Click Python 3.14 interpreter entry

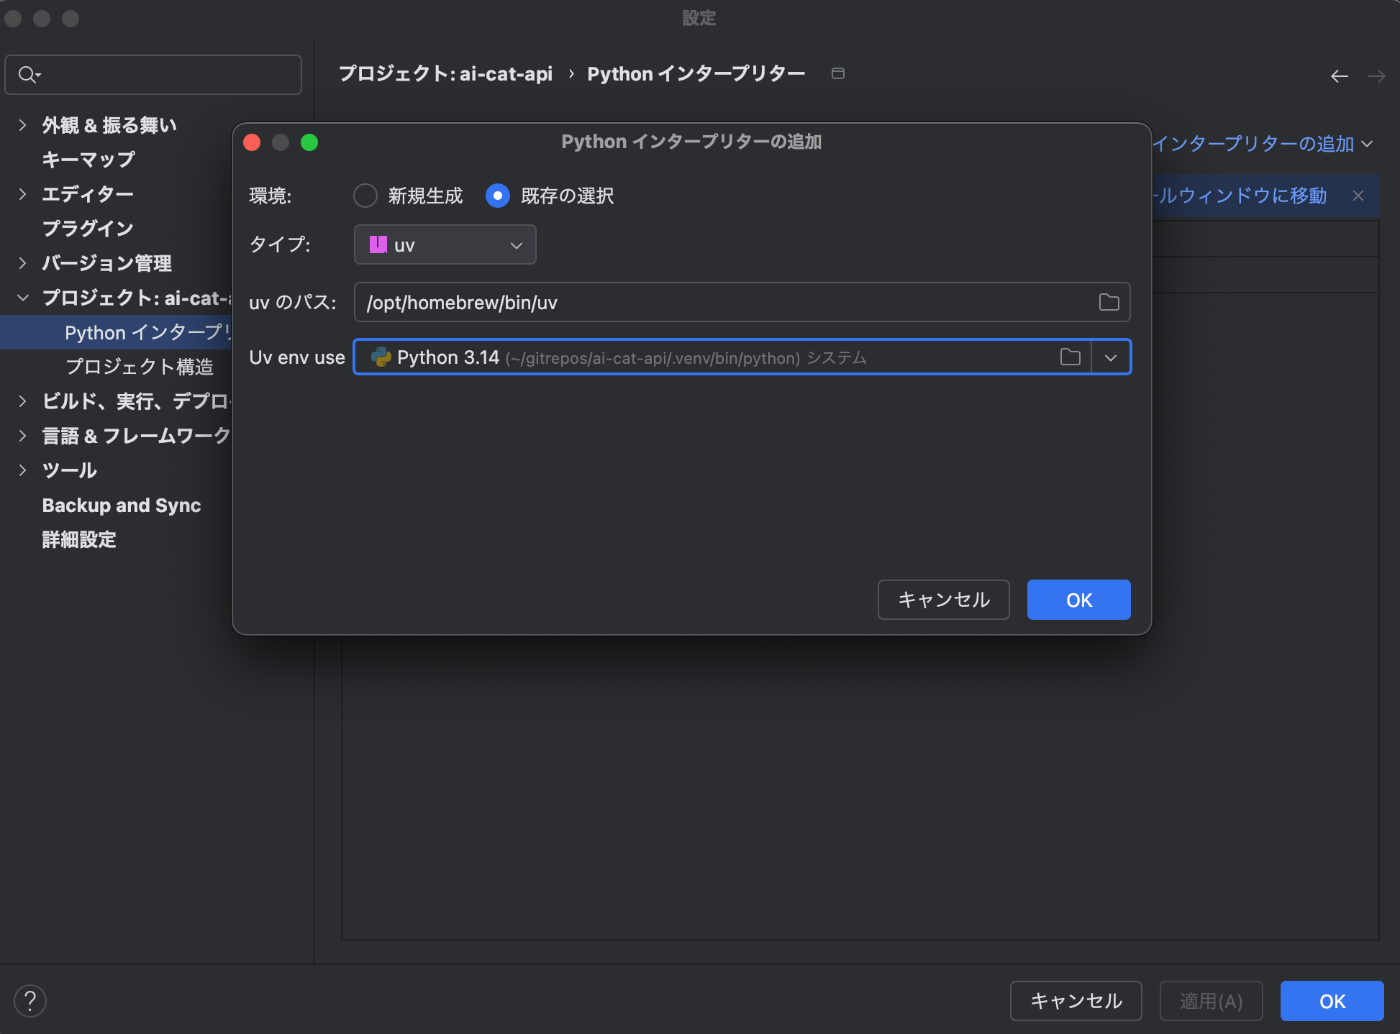[x=618, y=357]
